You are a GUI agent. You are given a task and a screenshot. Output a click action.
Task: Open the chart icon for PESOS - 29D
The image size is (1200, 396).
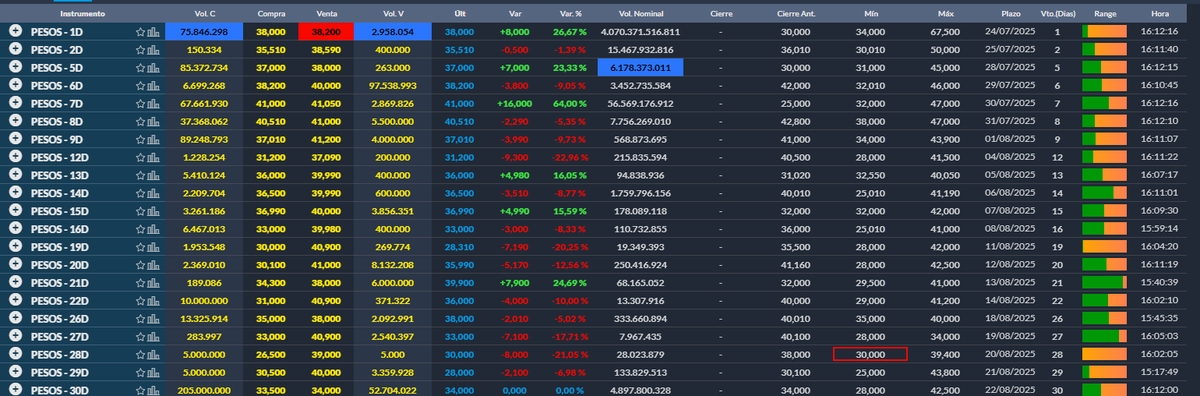pyautogui.click(x=154, y=372)
